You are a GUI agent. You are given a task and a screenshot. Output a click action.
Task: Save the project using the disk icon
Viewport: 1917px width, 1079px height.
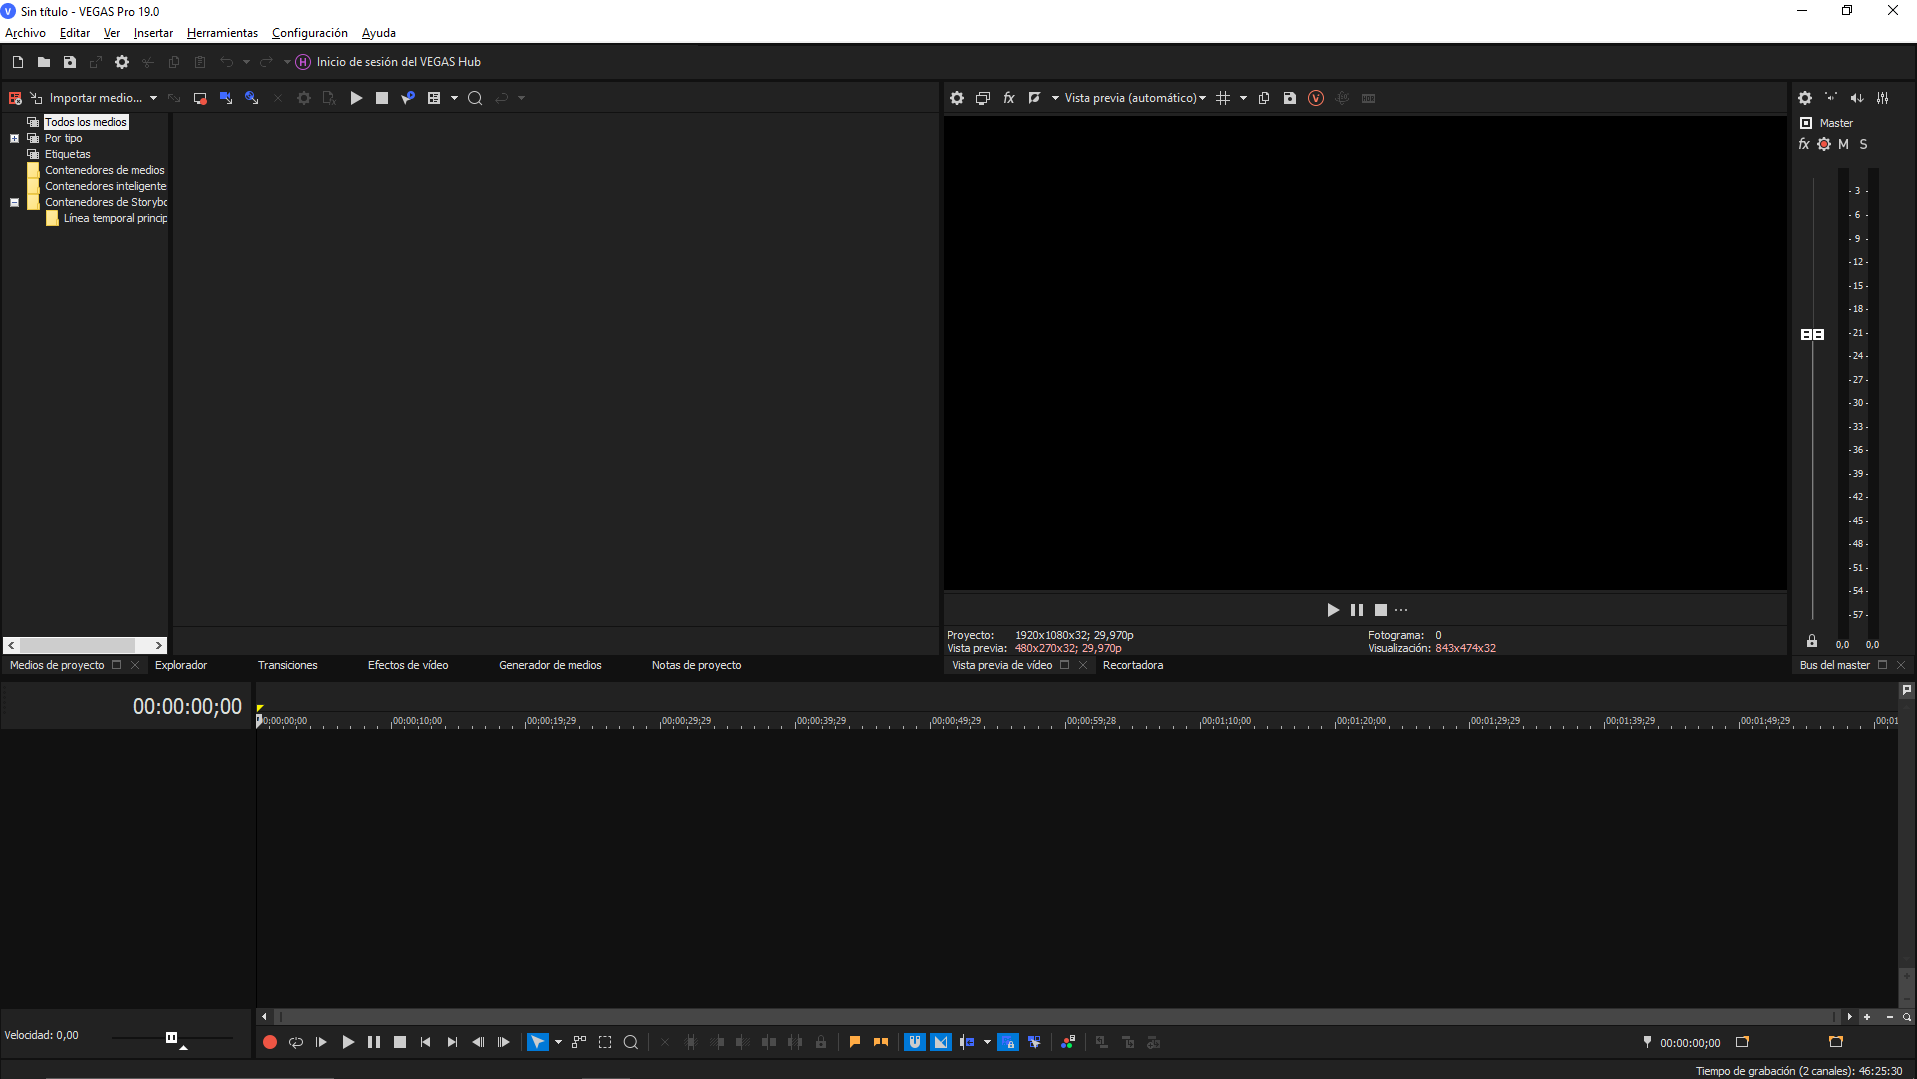click(x=70, y=62)
